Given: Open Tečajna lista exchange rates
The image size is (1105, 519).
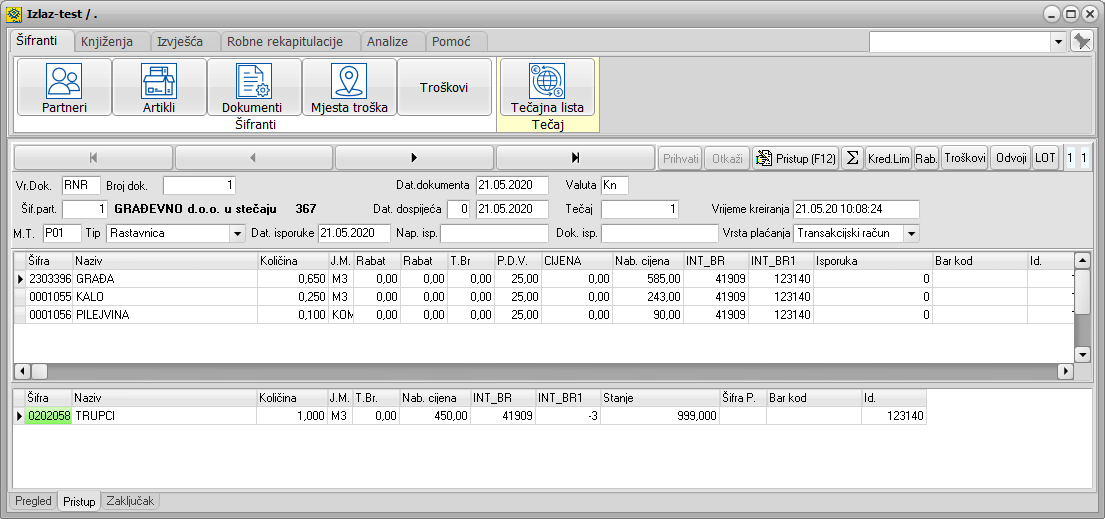Looking at the screenshot, I should [x=547, y=87].
